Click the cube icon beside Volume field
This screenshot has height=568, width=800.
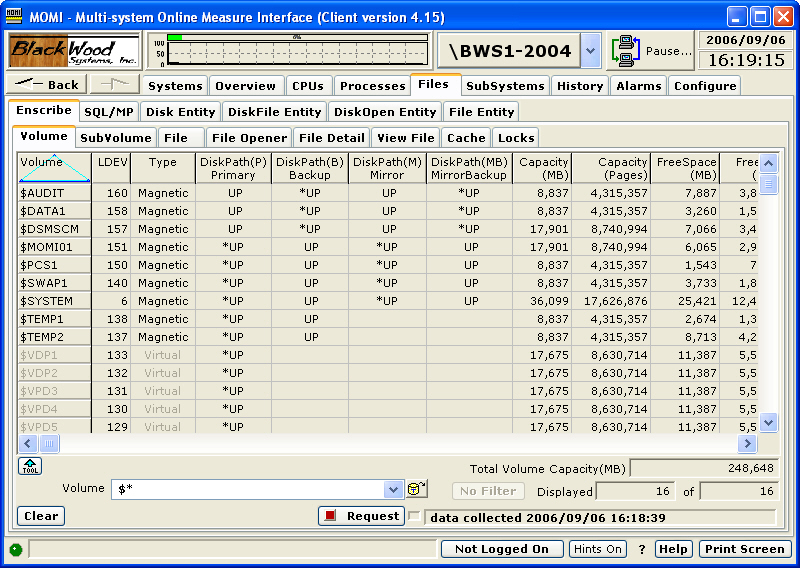(416, 489)
